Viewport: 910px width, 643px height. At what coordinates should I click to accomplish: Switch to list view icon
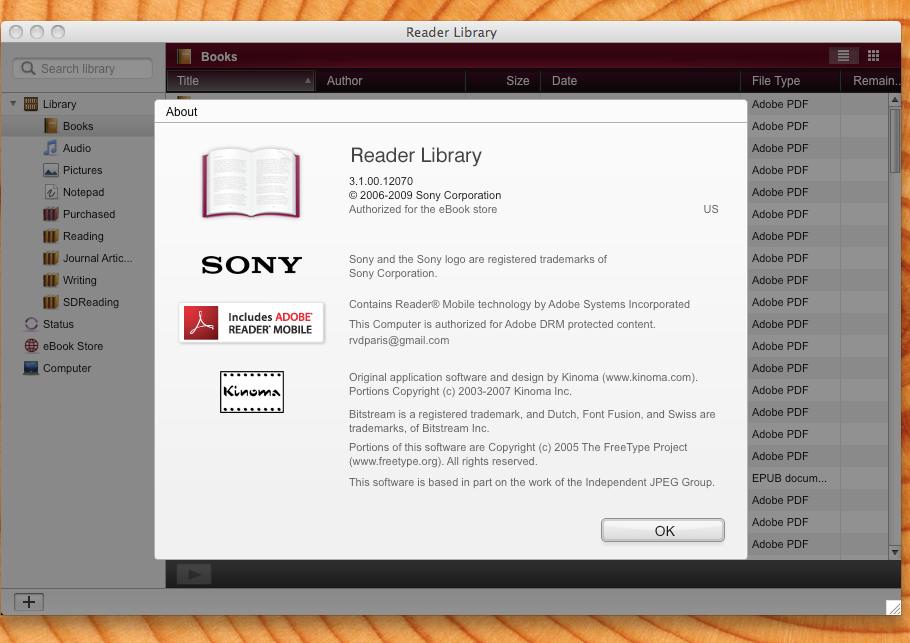[x=843, y=56]
